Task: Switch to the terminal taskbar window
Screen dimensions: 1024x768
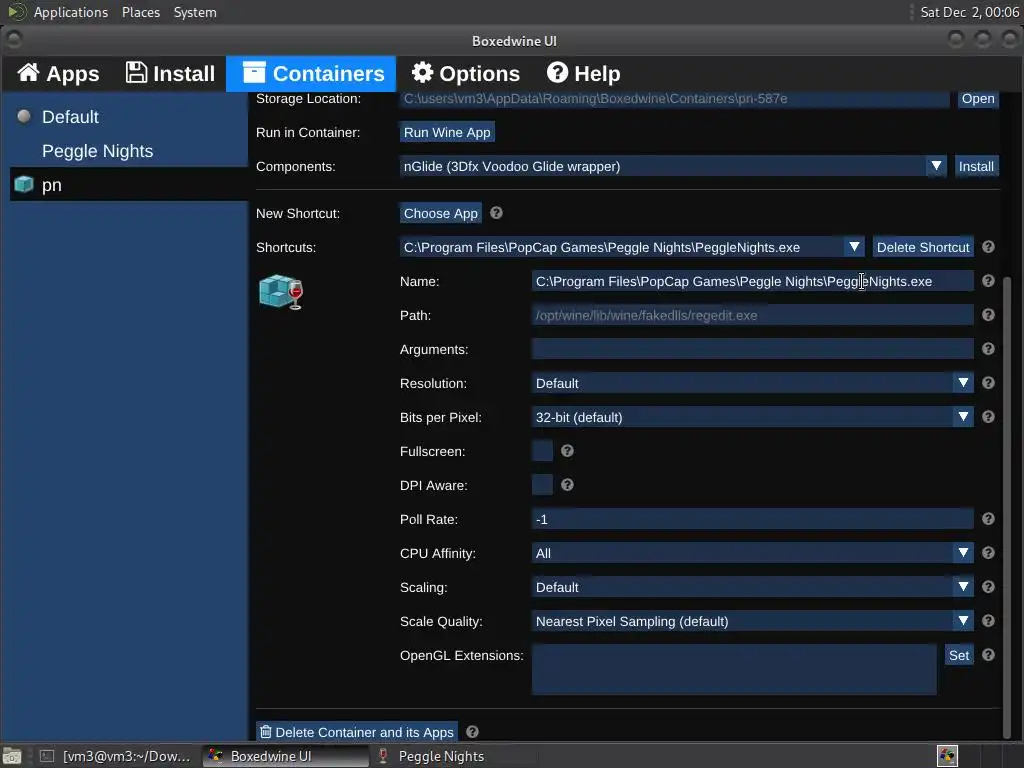Action: coord(115,756)
